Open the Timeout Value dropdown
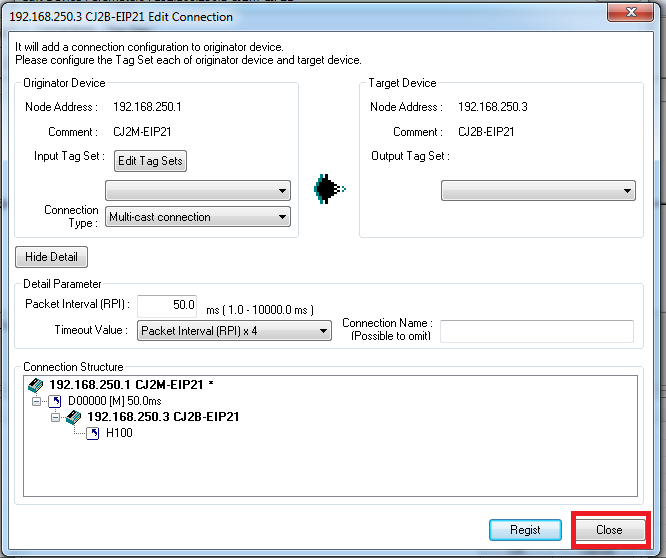The image size is (666, 558). 234,331
